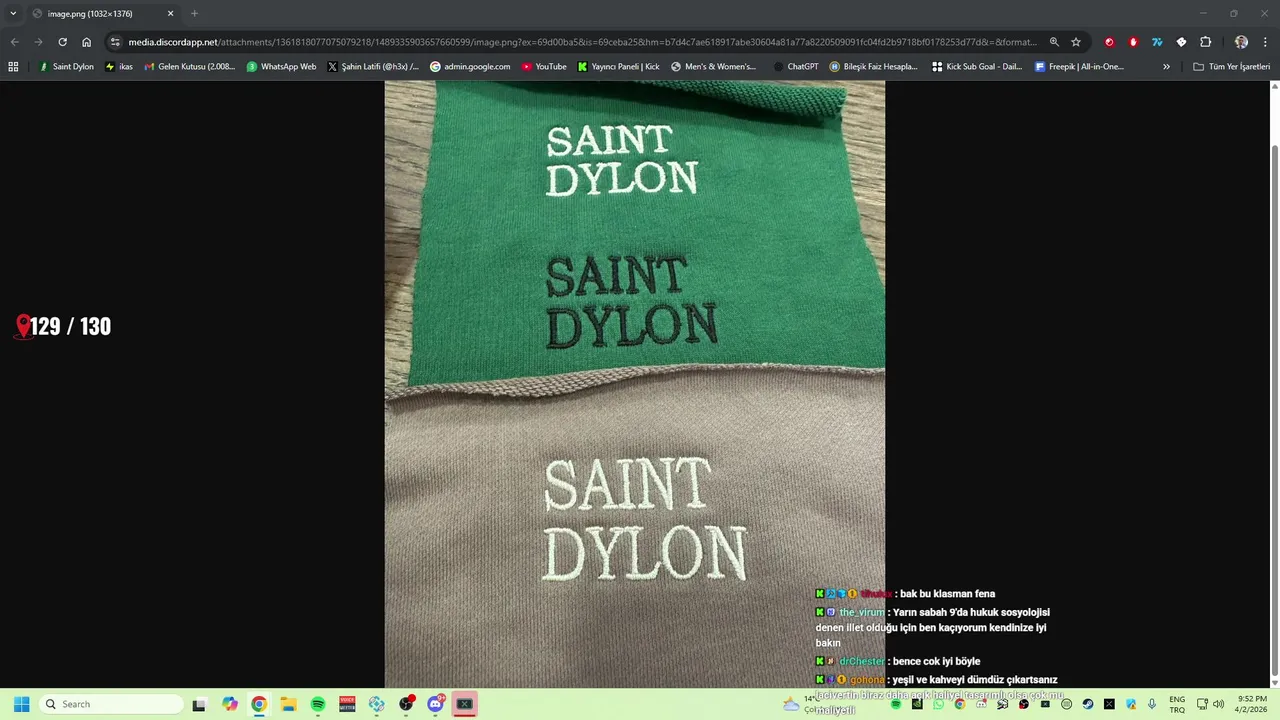1280x720 pixels.
Task: Open the apps grid in bookmarks bar
Action: tap(13, 67)
